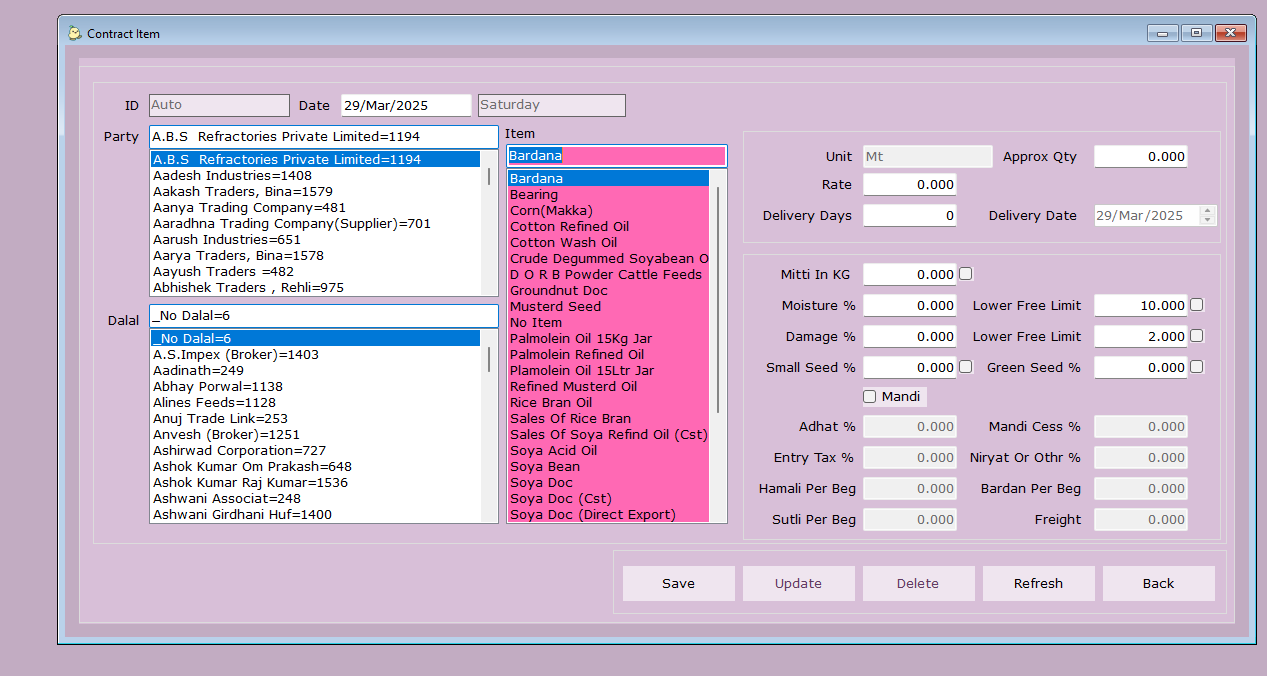Image resolution: width=1267 pixels, height=676 pixels.
Task: Focus the Approx Qty field
Action: (1141, 157)
